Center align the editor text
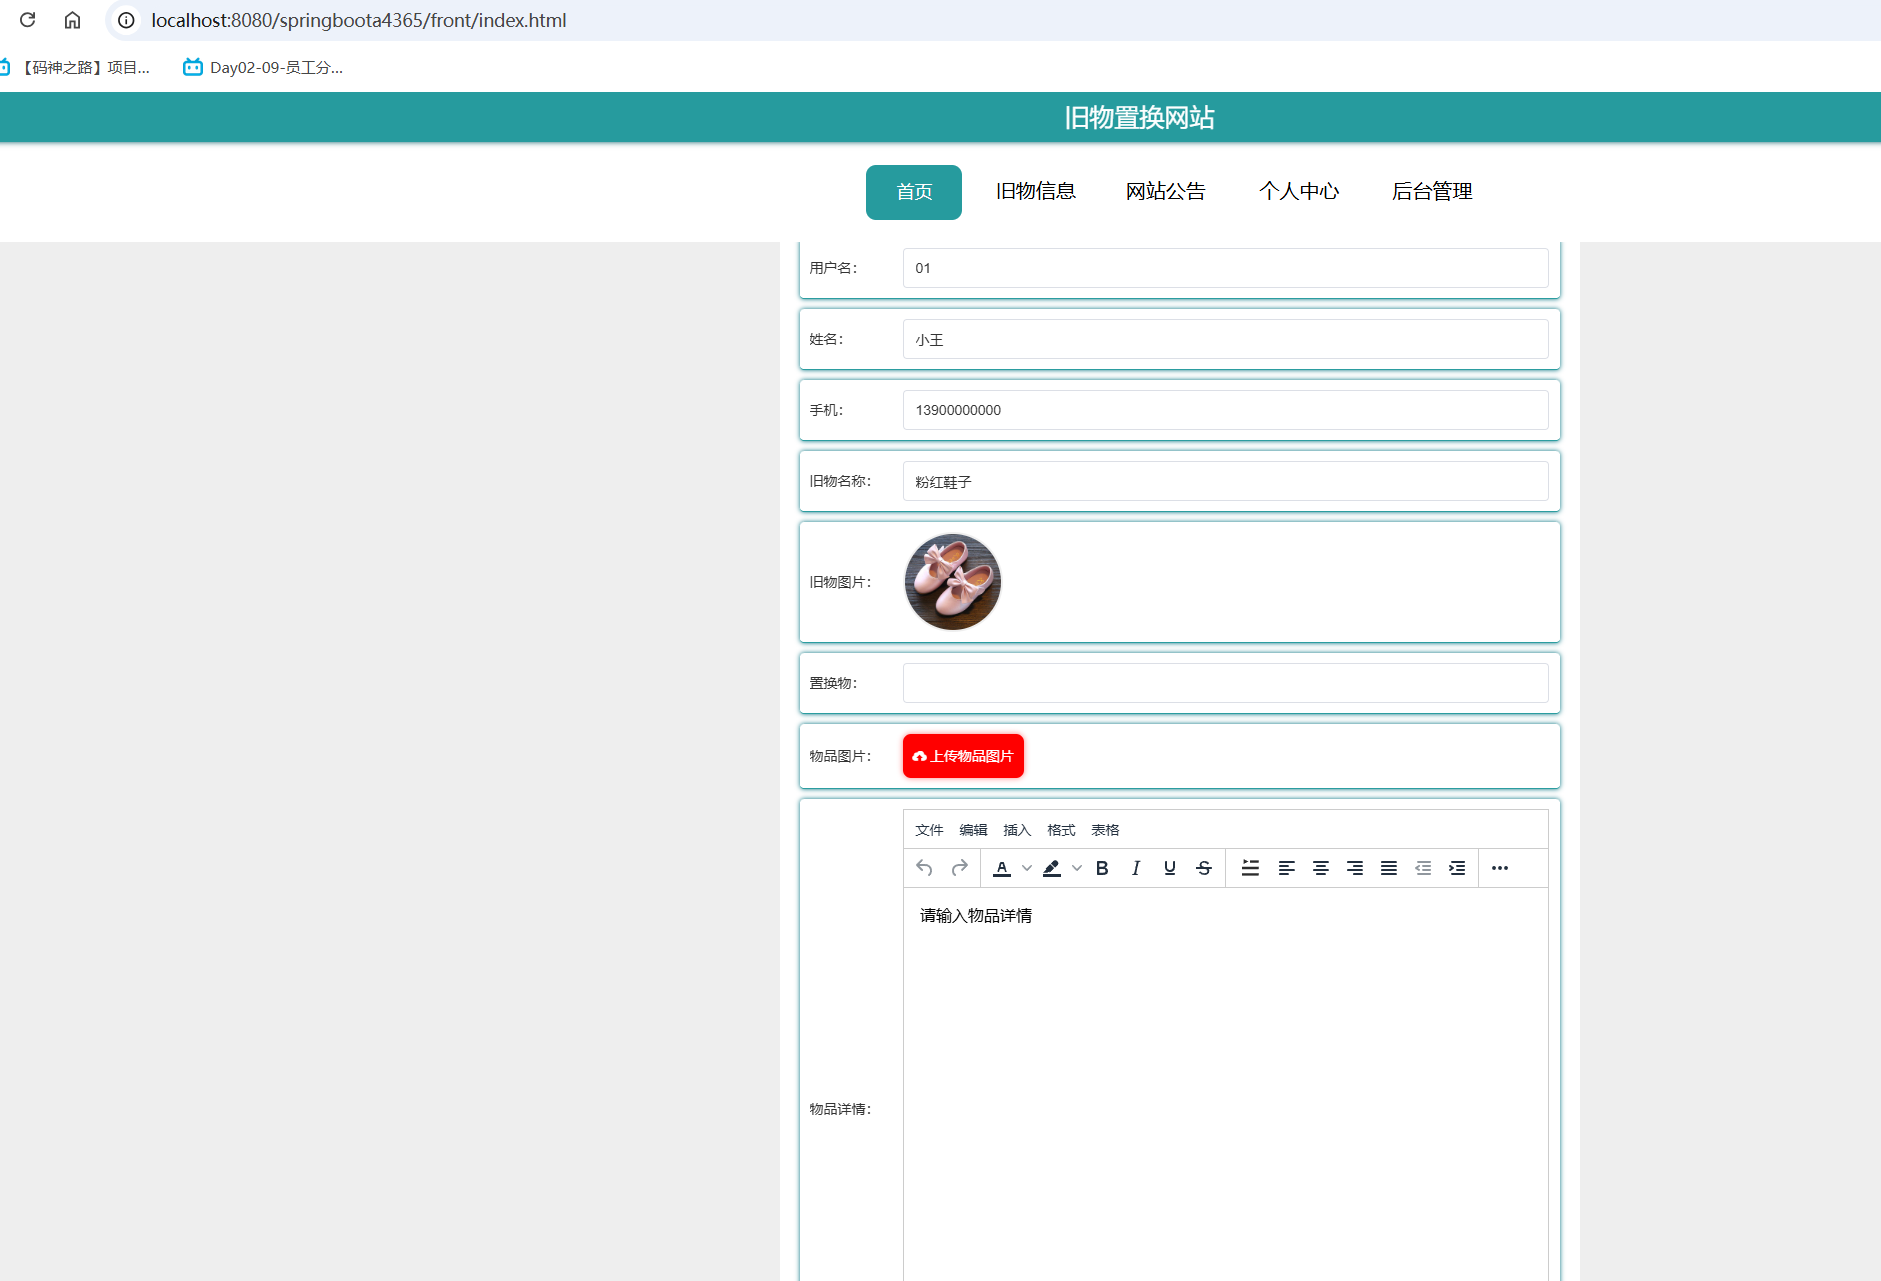Screen dimensions: 1881x1281 pos(1321,868)
